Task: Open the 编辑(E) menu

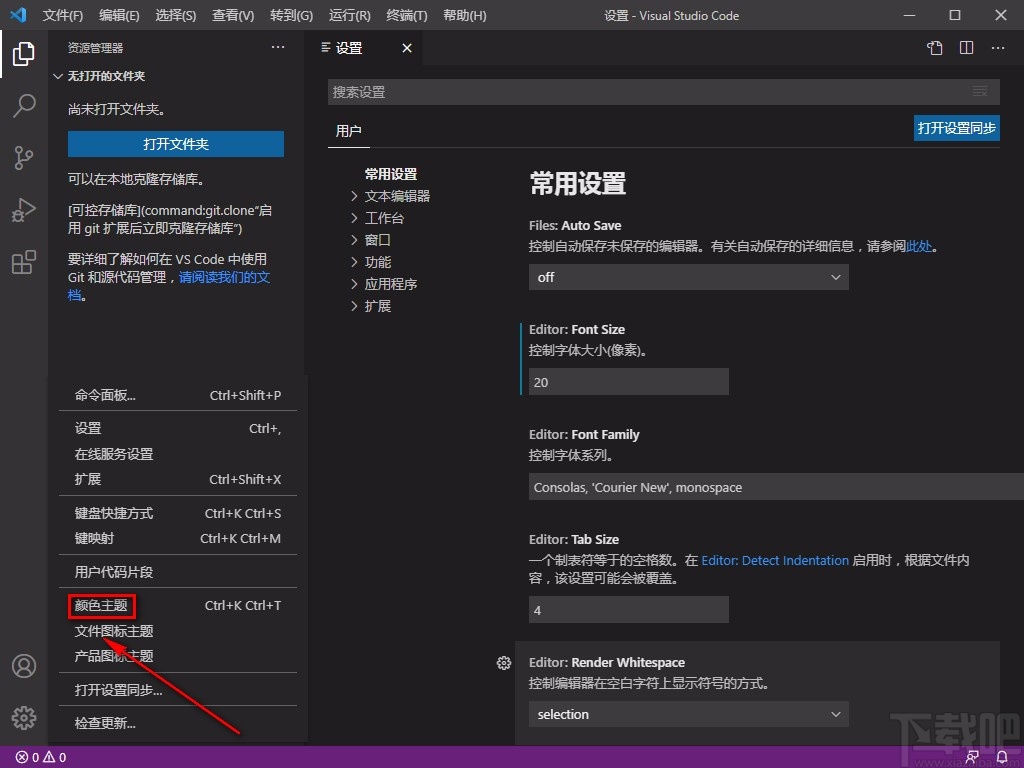Action: [119, 15]
